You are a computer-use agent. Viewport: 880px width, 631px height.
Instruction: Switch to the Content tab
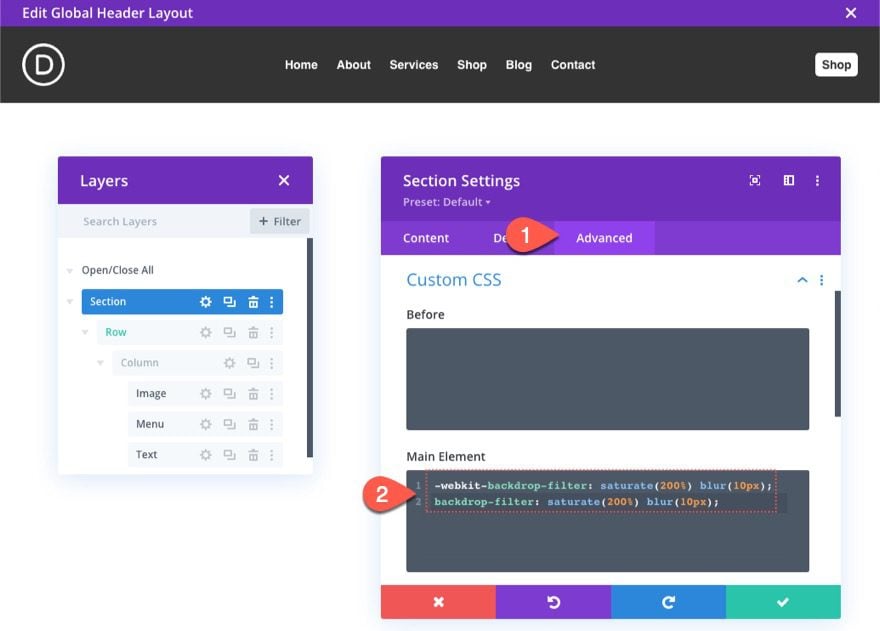tap(426, 238)
